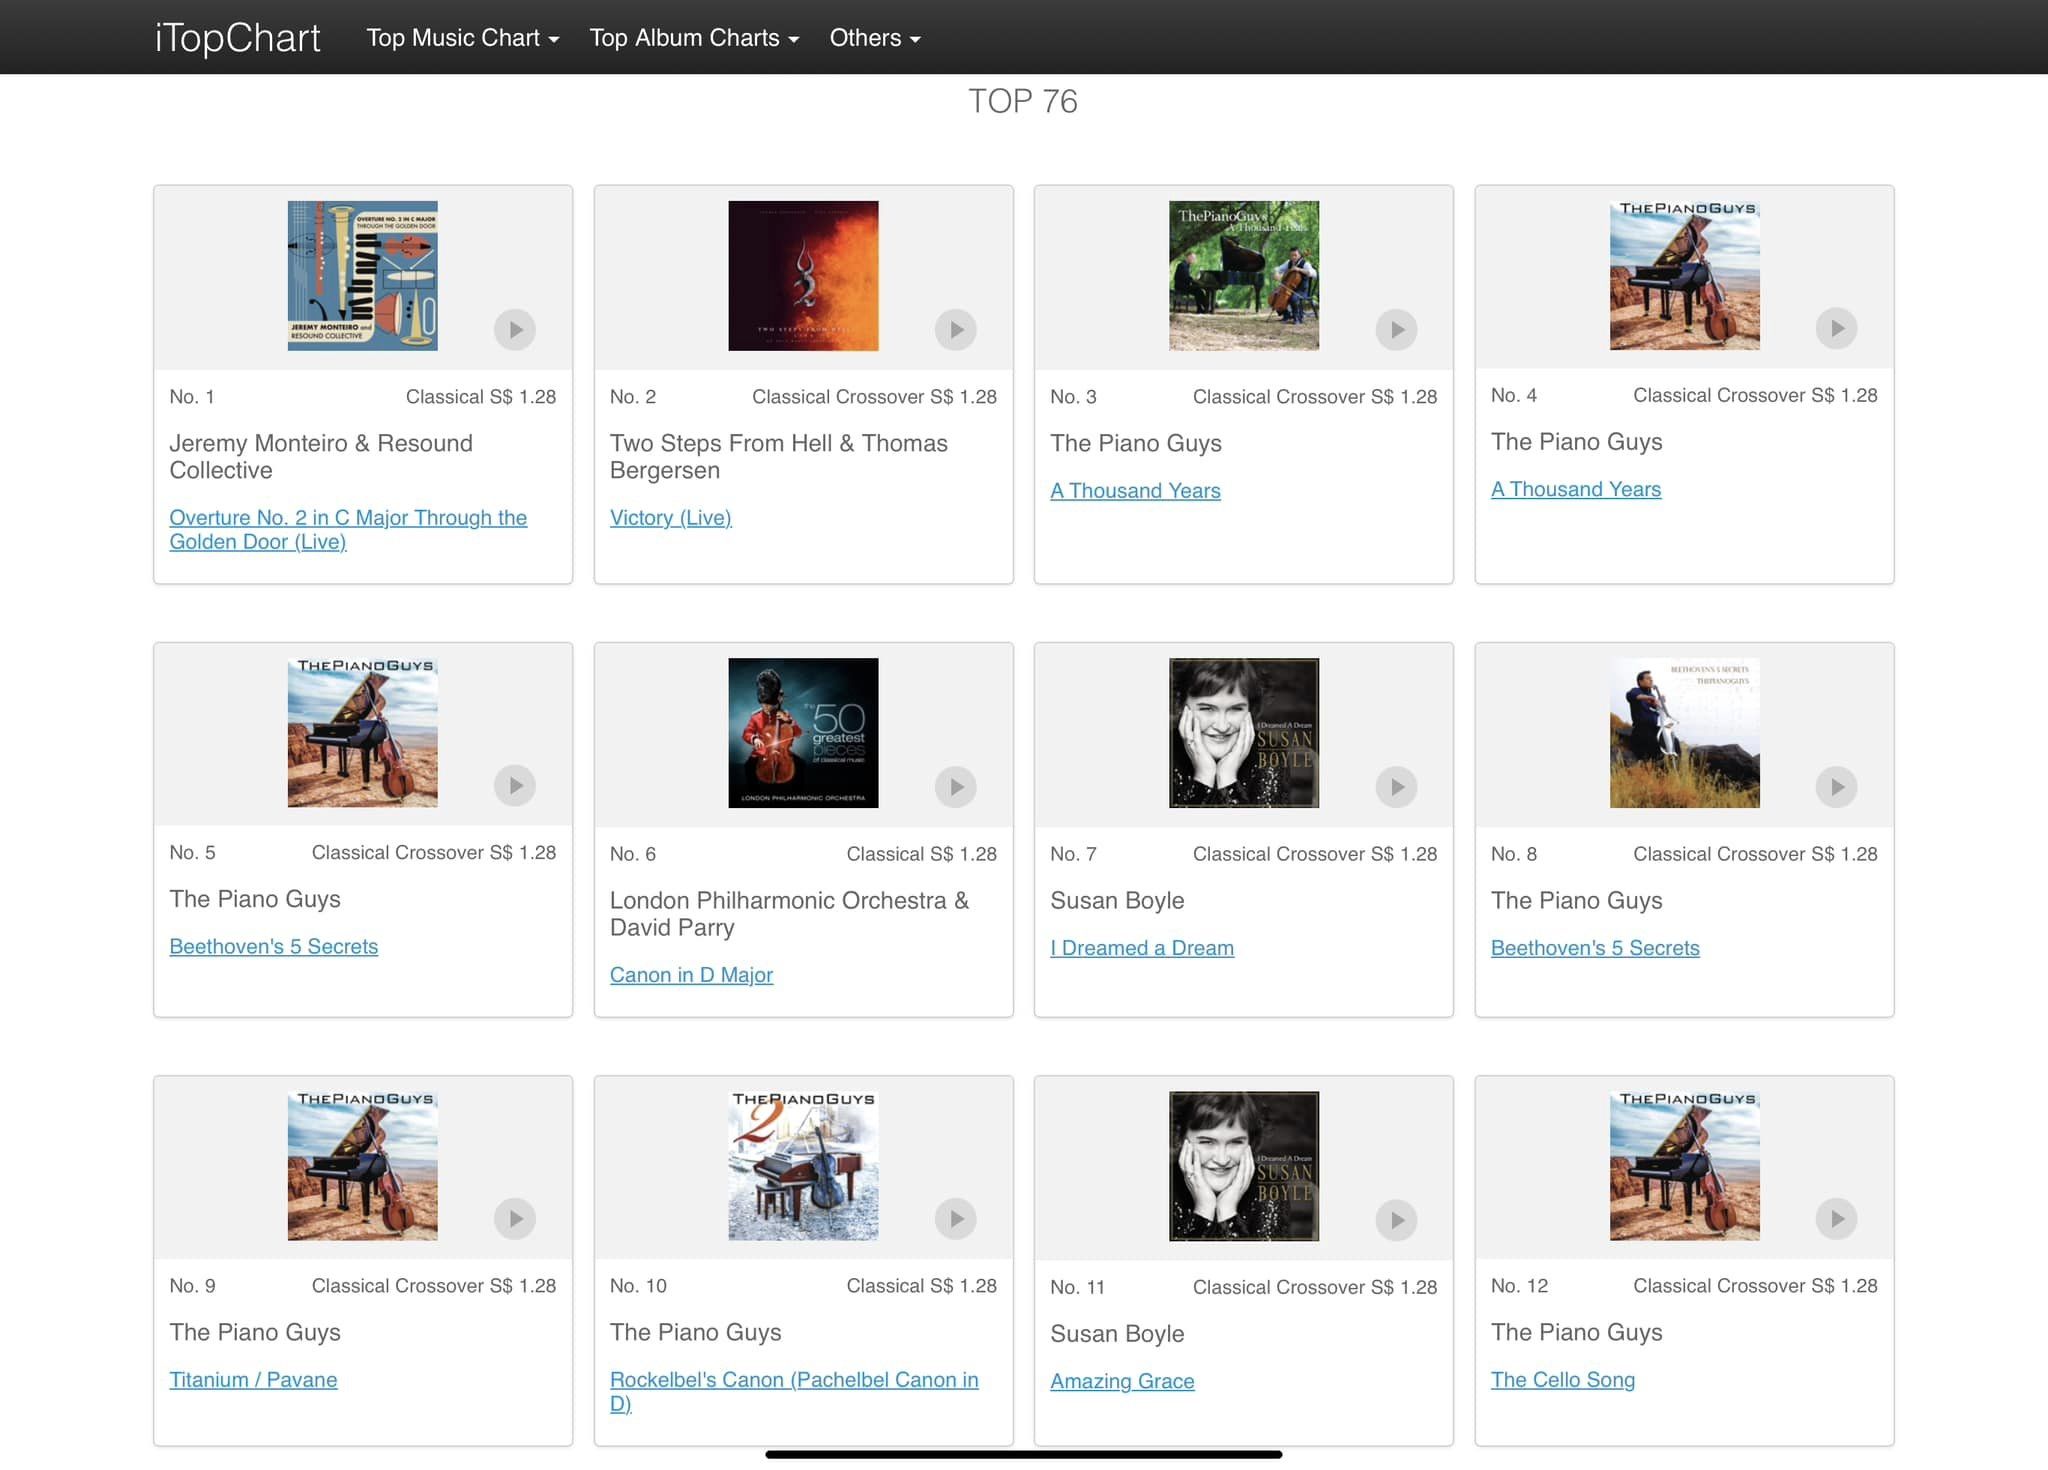This screenshot has width=2048, height=1470.
Task: Open the Top Album Charts dropdown
Action: (694, 38)
